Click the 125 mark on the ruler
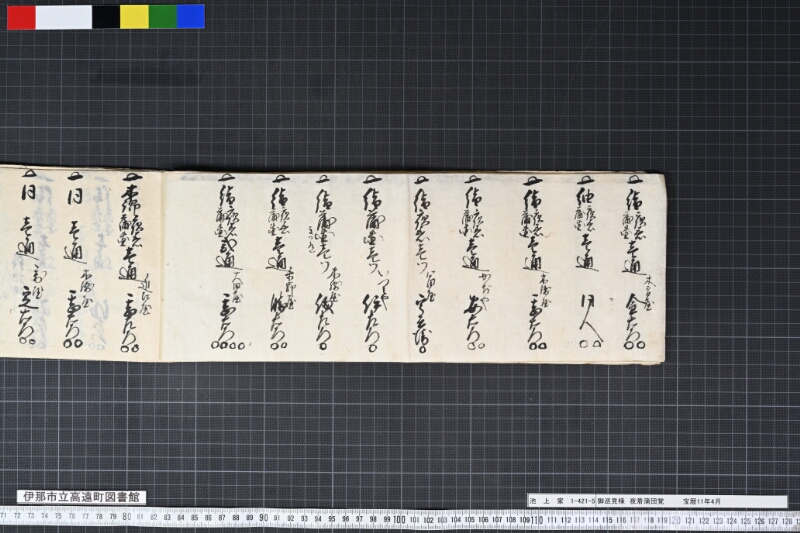Screen dimensions: 800x533 pos(745,521)
